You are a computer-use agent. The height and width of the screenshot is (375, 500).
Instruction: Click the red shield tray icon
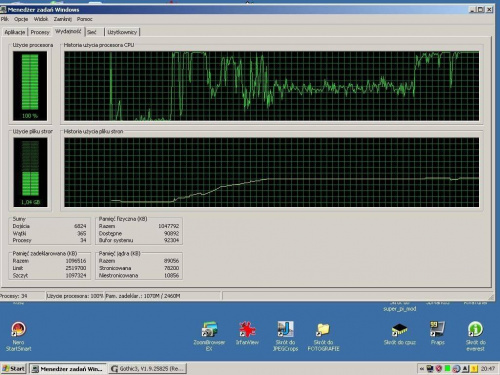(x=439, y=369)
